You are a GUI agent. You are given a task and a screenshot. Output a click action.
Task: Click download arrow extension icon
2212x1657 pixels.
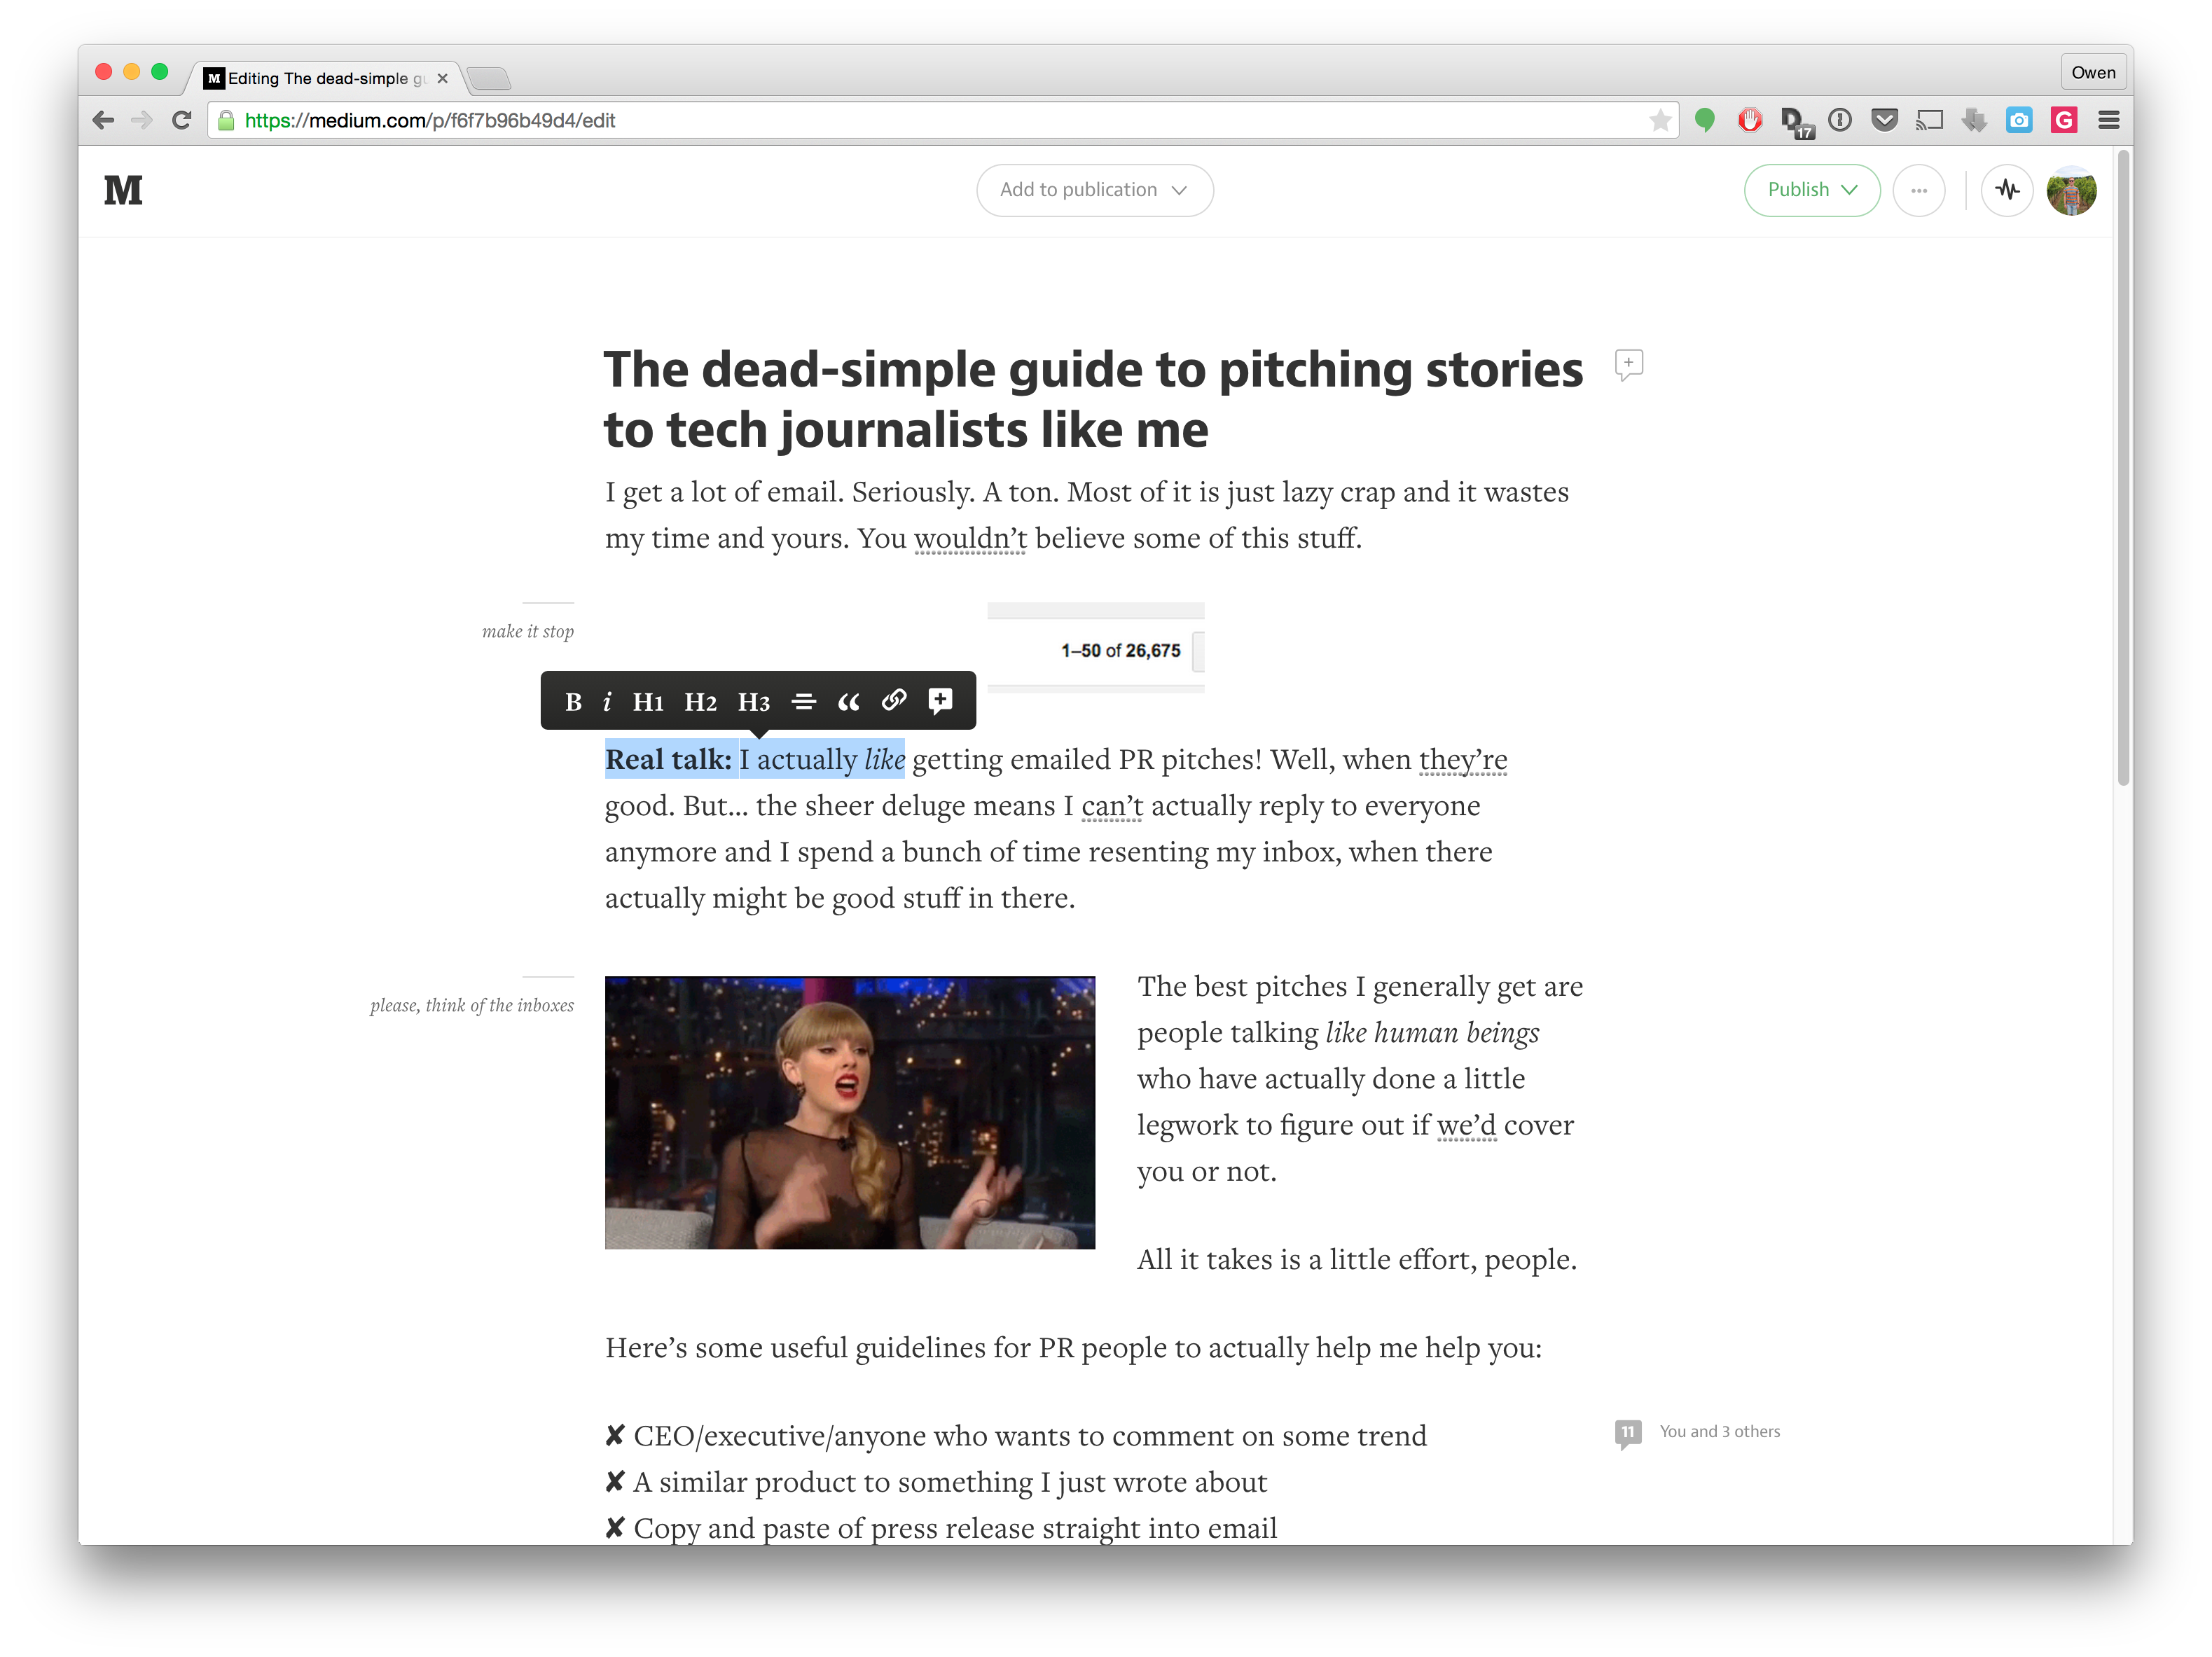(1974, 120)
